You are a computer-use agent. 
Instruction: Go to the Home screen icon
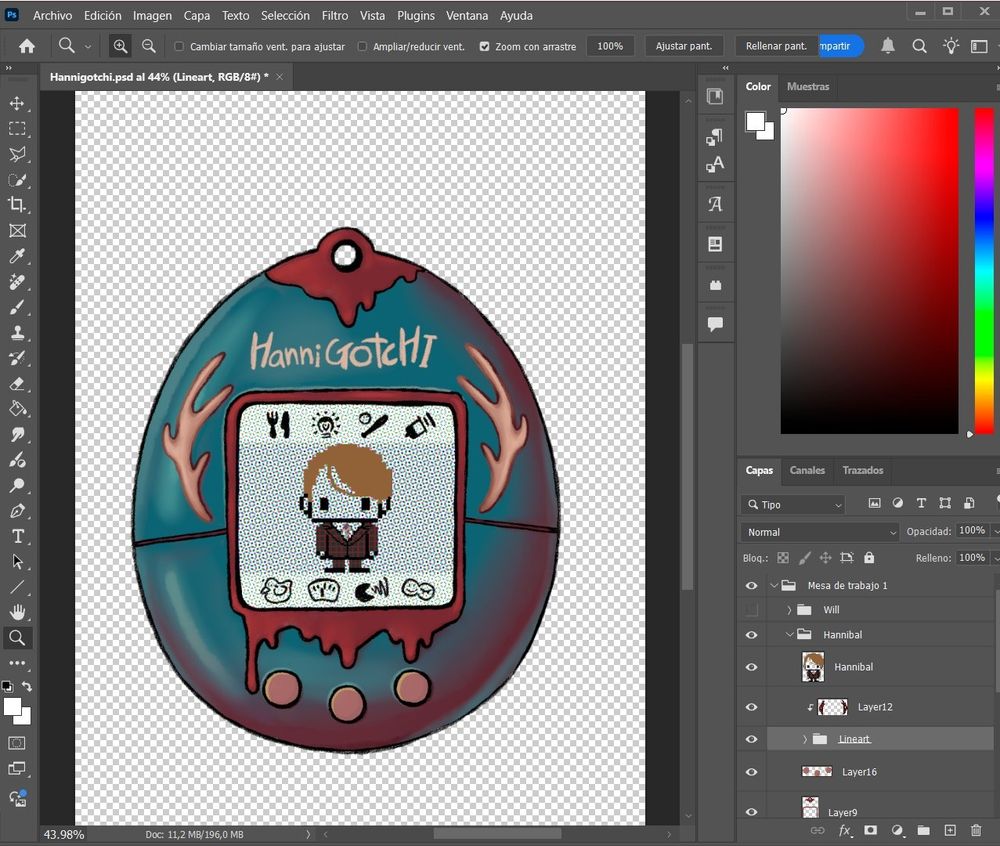tap(27, 46)
